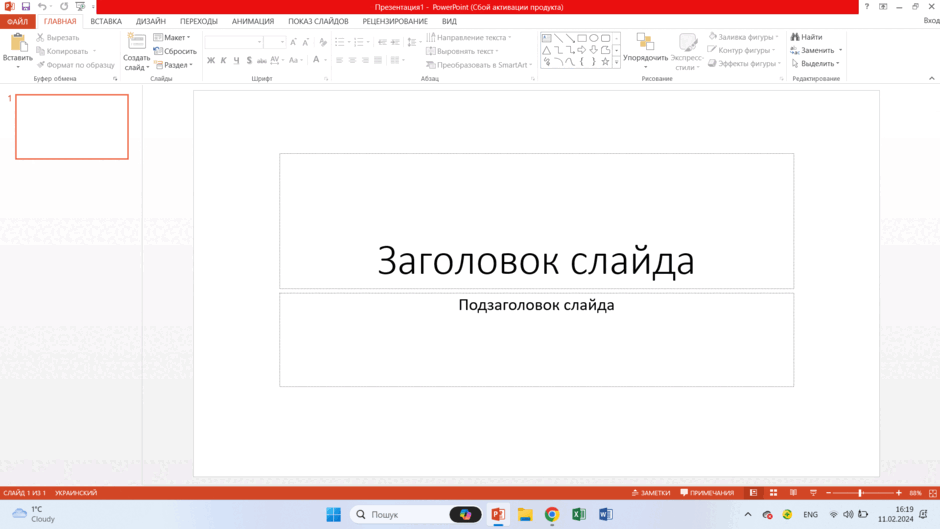940x529 pixels.
Task: Click the line spacing icon
Action: pos(412,42)
